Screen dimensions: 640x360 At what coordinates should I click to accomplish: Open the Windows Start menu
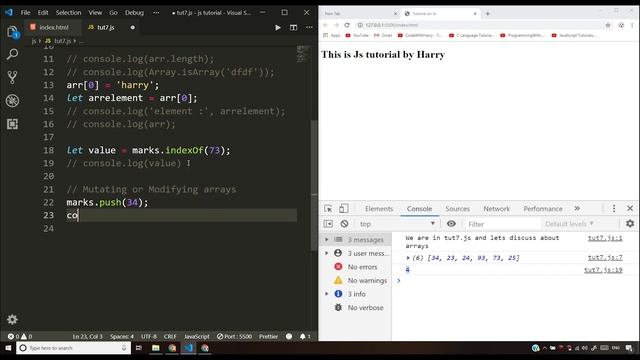click(x=8, y=348)
